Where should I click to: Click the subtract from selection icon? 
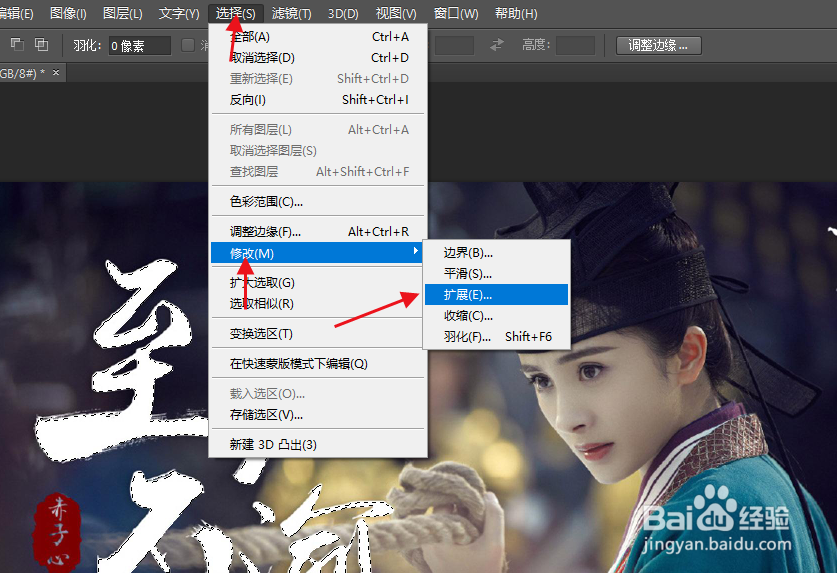pyautogui.click(x=17, y=45)
